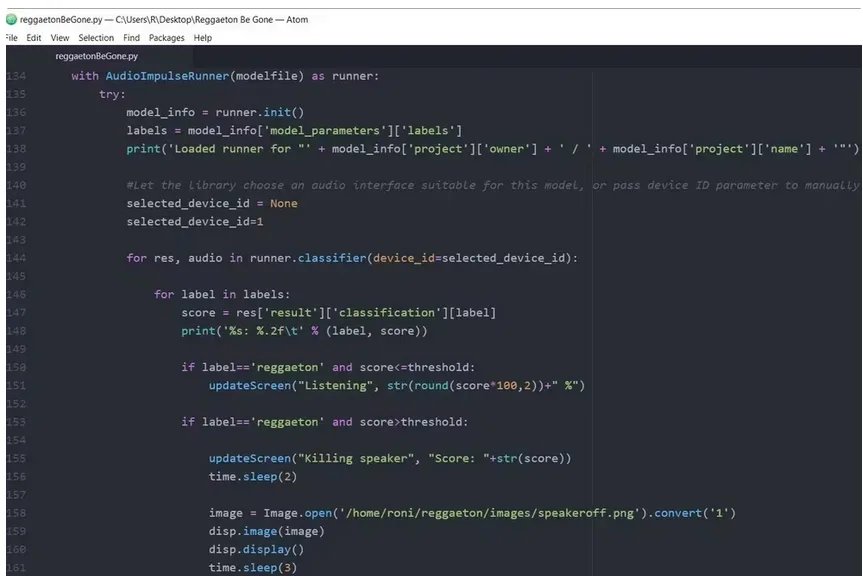
Task: Click line number 158 in the gutter
Action: tap(16, 513)
